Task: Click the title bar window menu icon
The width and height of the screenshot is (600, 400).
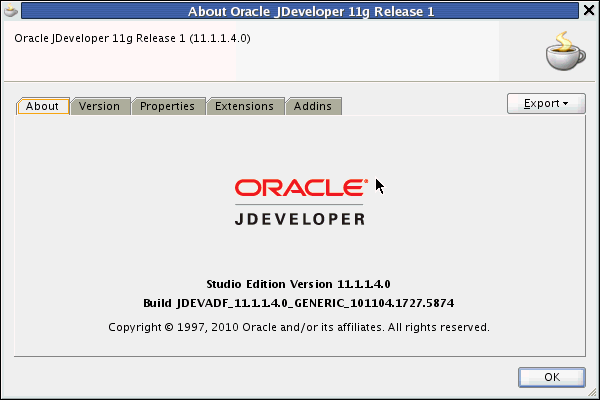Action: pyautogui.click(x=11, y=11)
